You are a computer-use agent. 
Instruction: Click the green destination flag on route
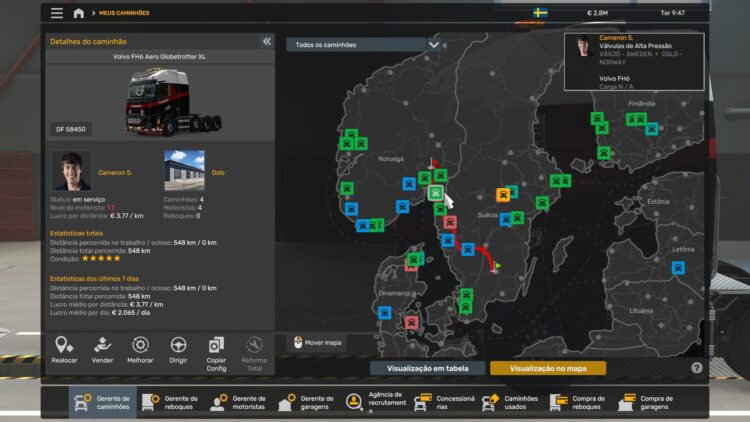(498, 265)
